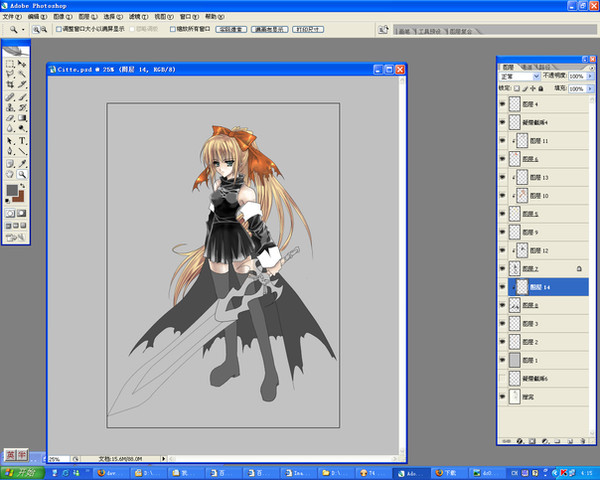Open the 窗口(W) menu
Image resolution: width=600 pixels, height=480 pixels.
tap(189, 16)
